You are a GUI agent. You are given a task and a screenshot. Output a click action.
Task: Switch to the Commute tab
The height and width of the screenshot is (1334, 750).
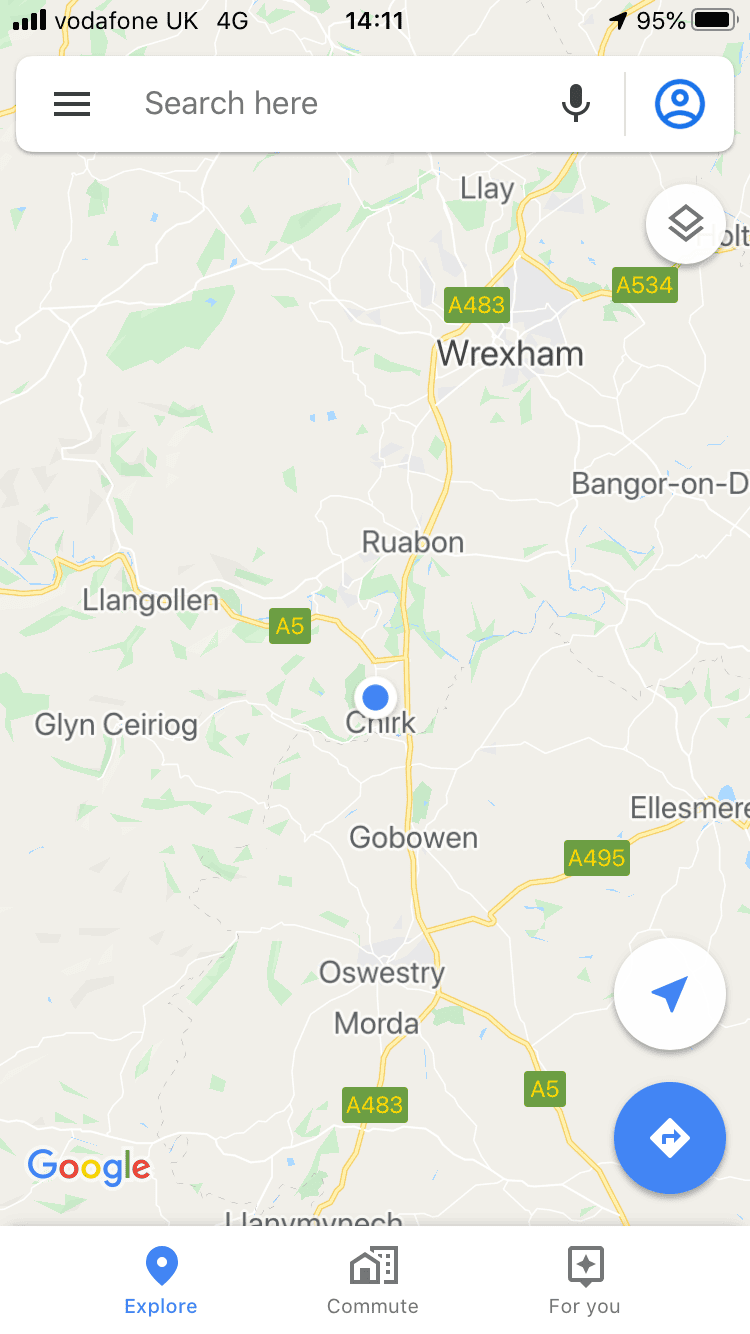(373, 1281)
